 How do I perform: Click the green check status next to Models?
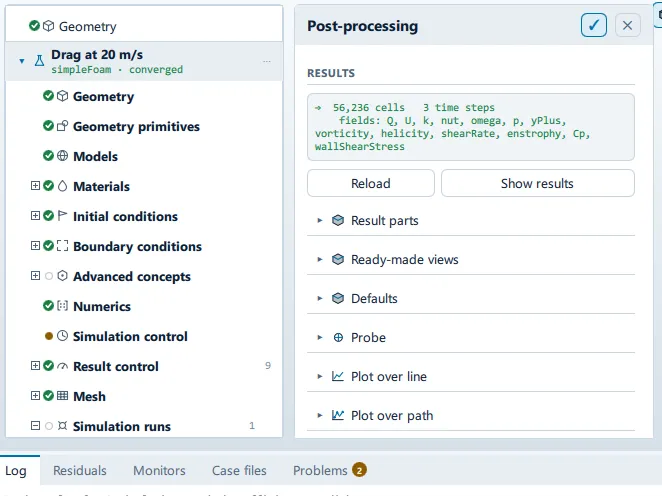click(x=49, y=156)
